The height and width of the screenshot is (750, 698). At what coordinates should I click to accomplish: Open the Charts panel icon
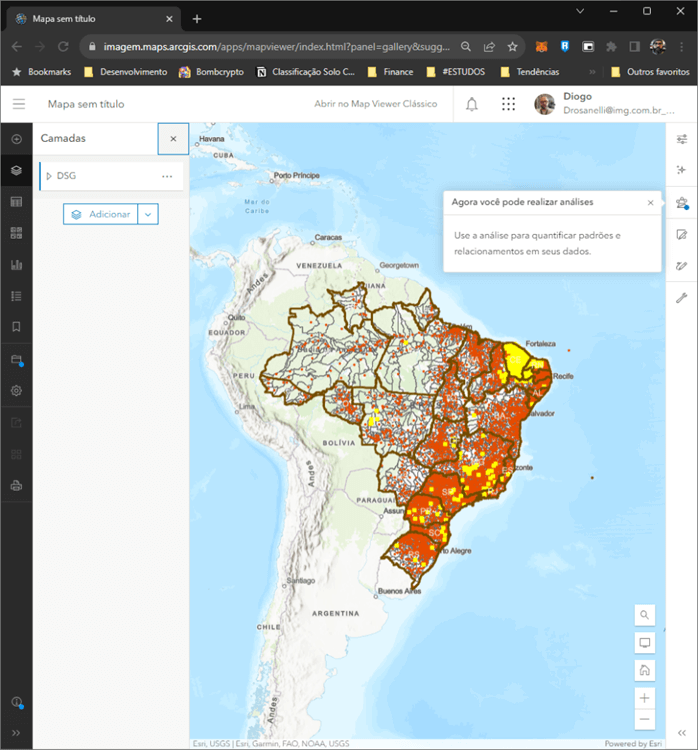16,265
